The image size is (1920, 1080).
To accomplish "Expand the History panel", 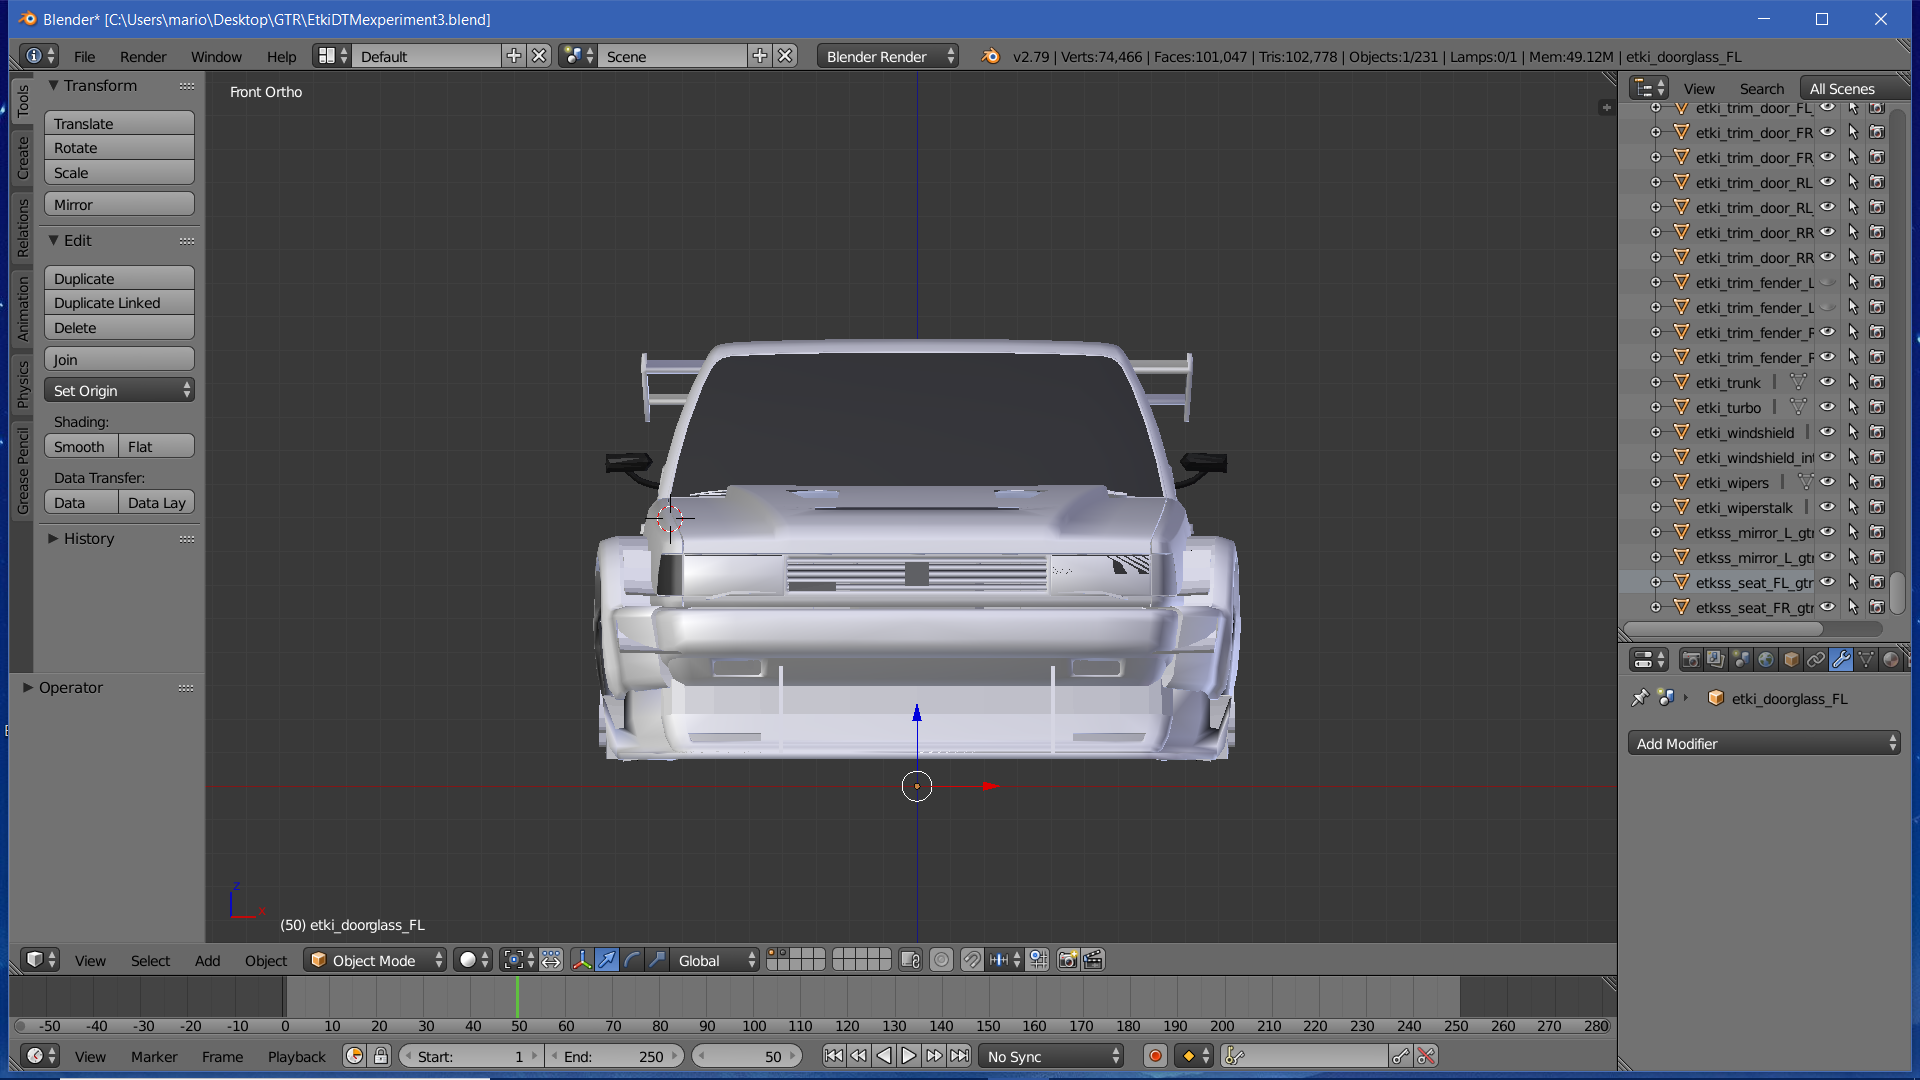I will [88, 539].
